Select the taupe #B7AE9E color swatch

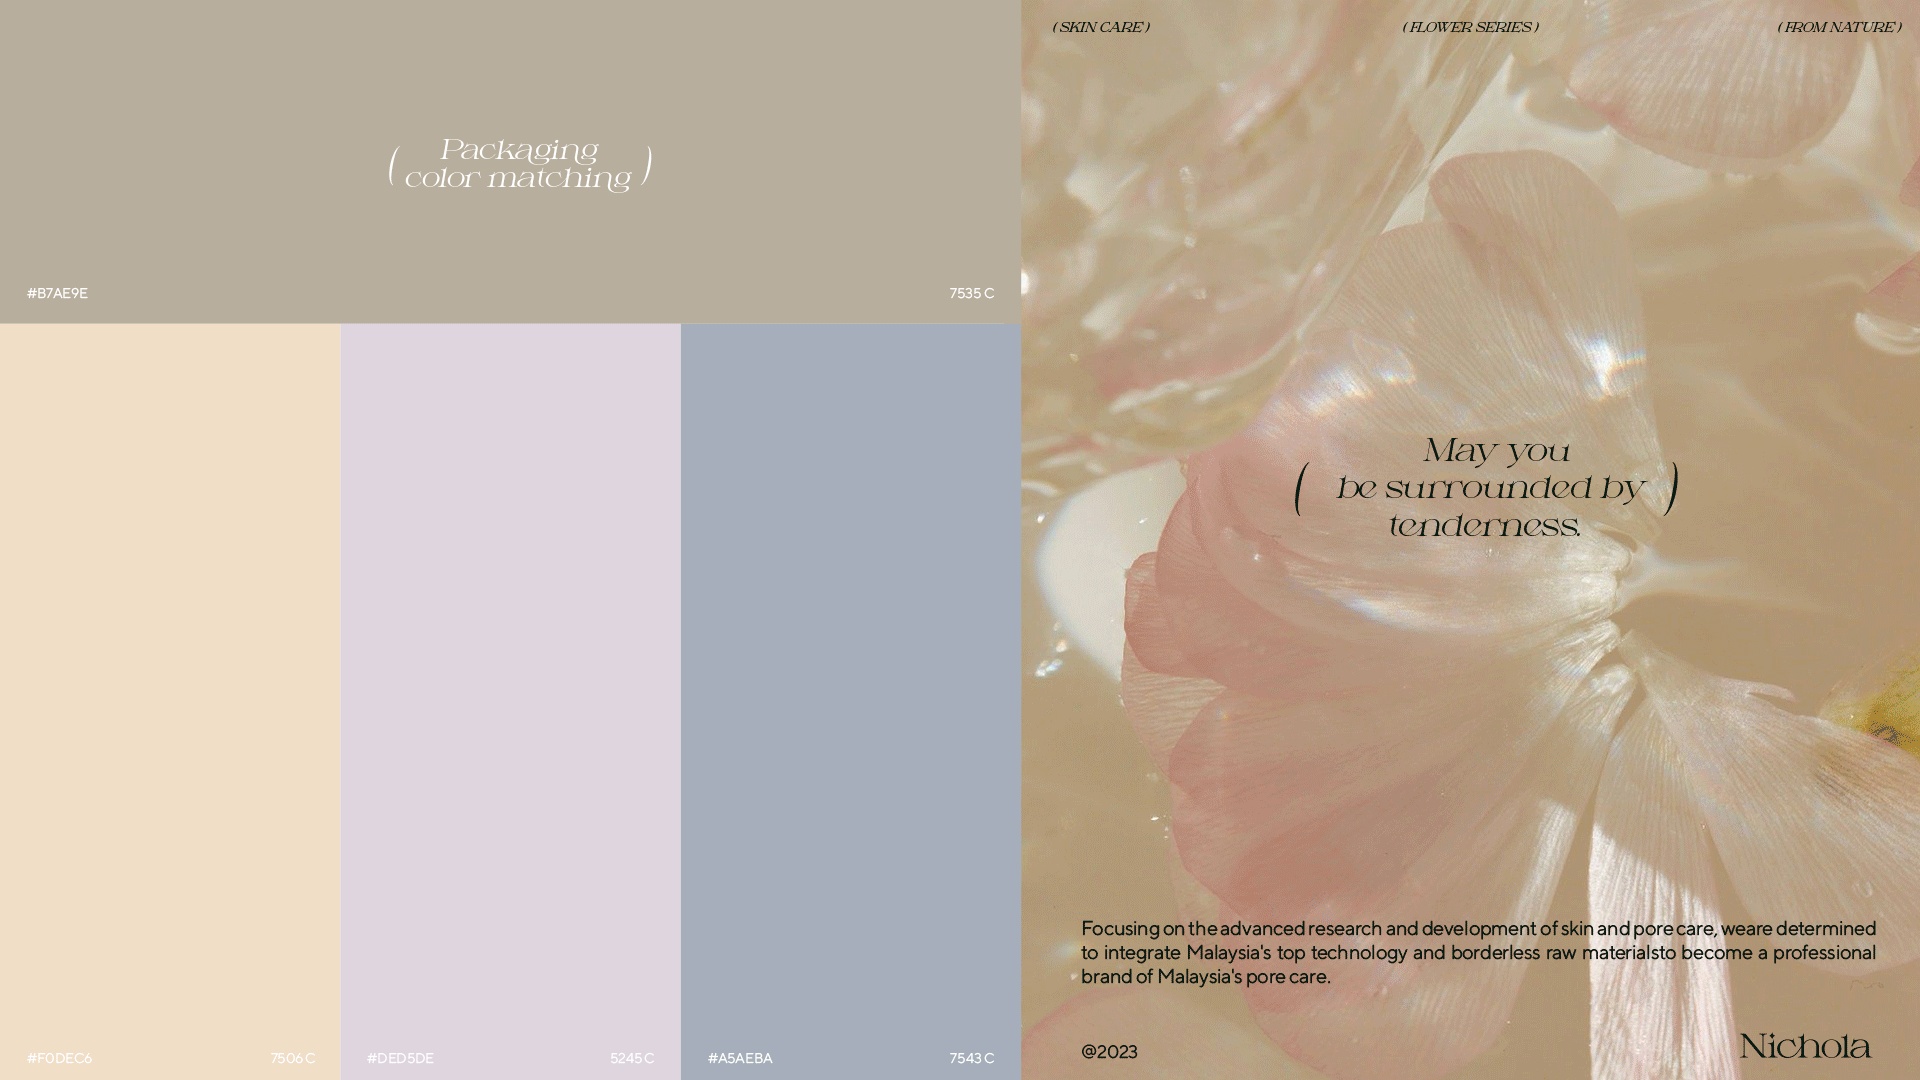tap(510, 80)
